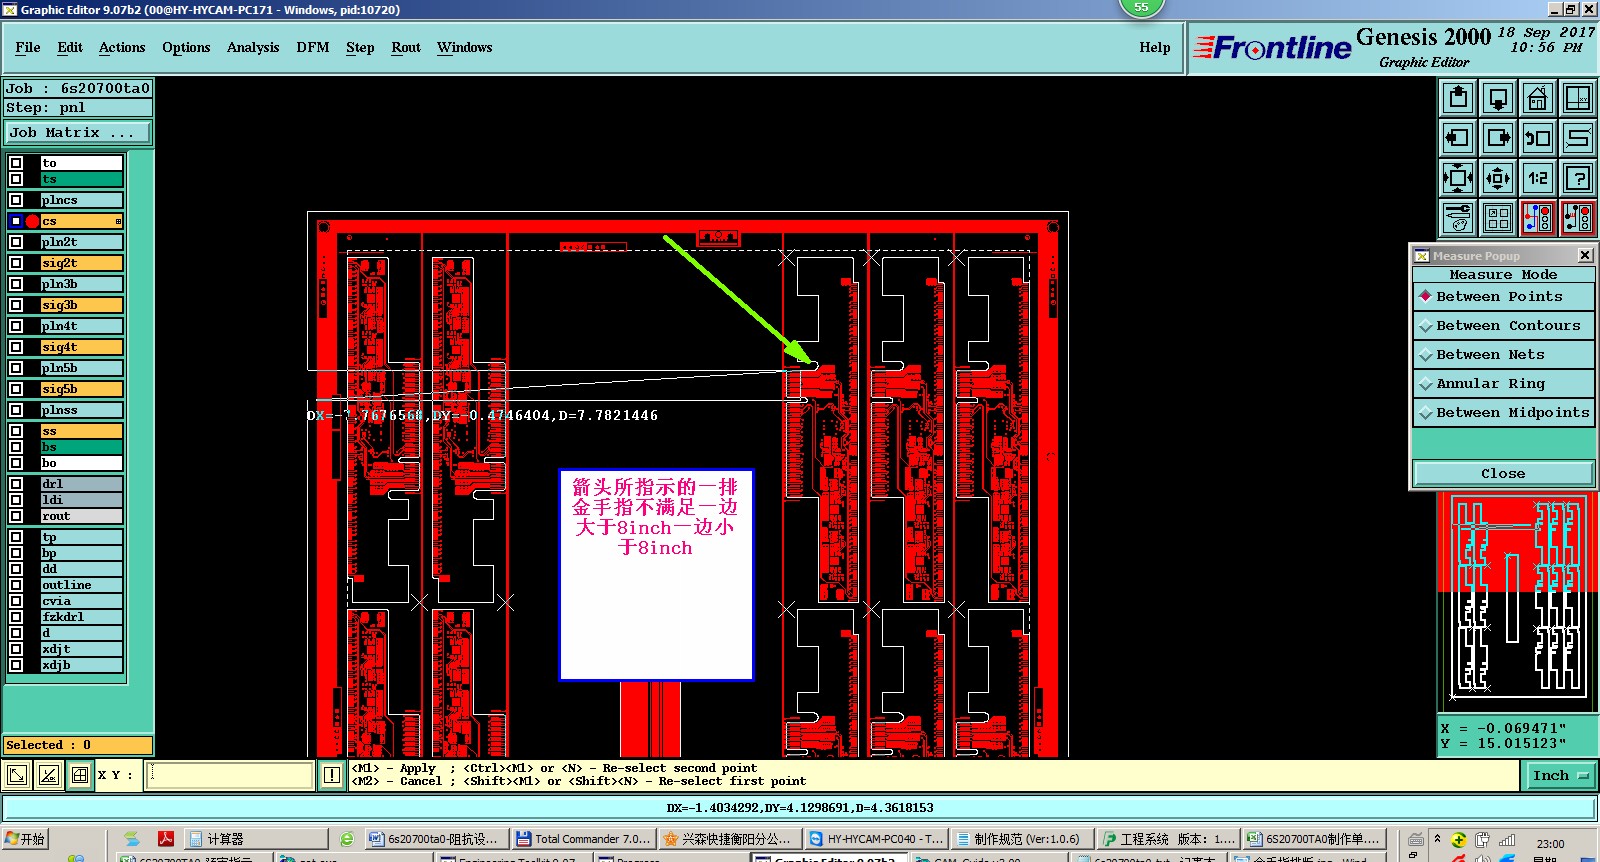Toggle checkbox for layer plncs
This screenshot has width=1600, height=862.
[16, 200]
